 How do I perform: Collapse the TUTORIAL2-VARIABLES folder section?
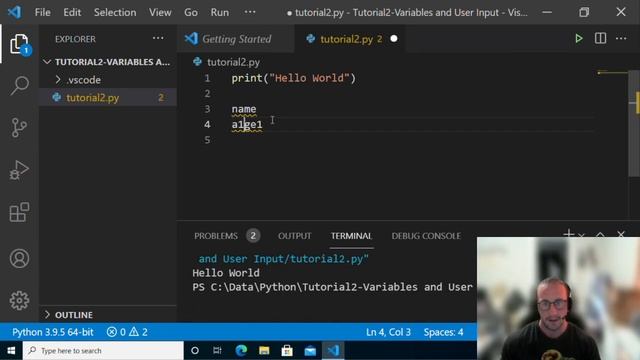coord(108,62)
